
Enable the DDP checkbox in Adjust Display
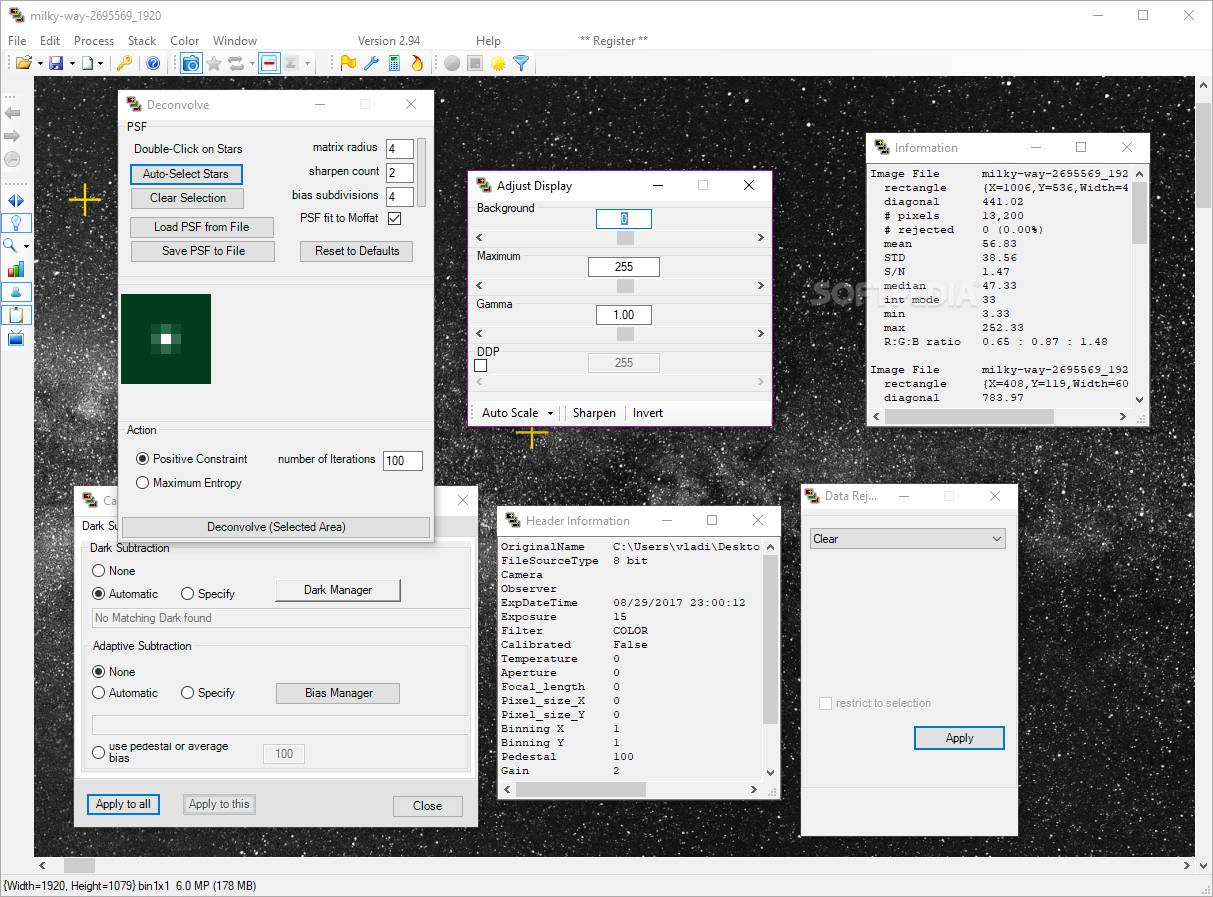coord(481,366)
